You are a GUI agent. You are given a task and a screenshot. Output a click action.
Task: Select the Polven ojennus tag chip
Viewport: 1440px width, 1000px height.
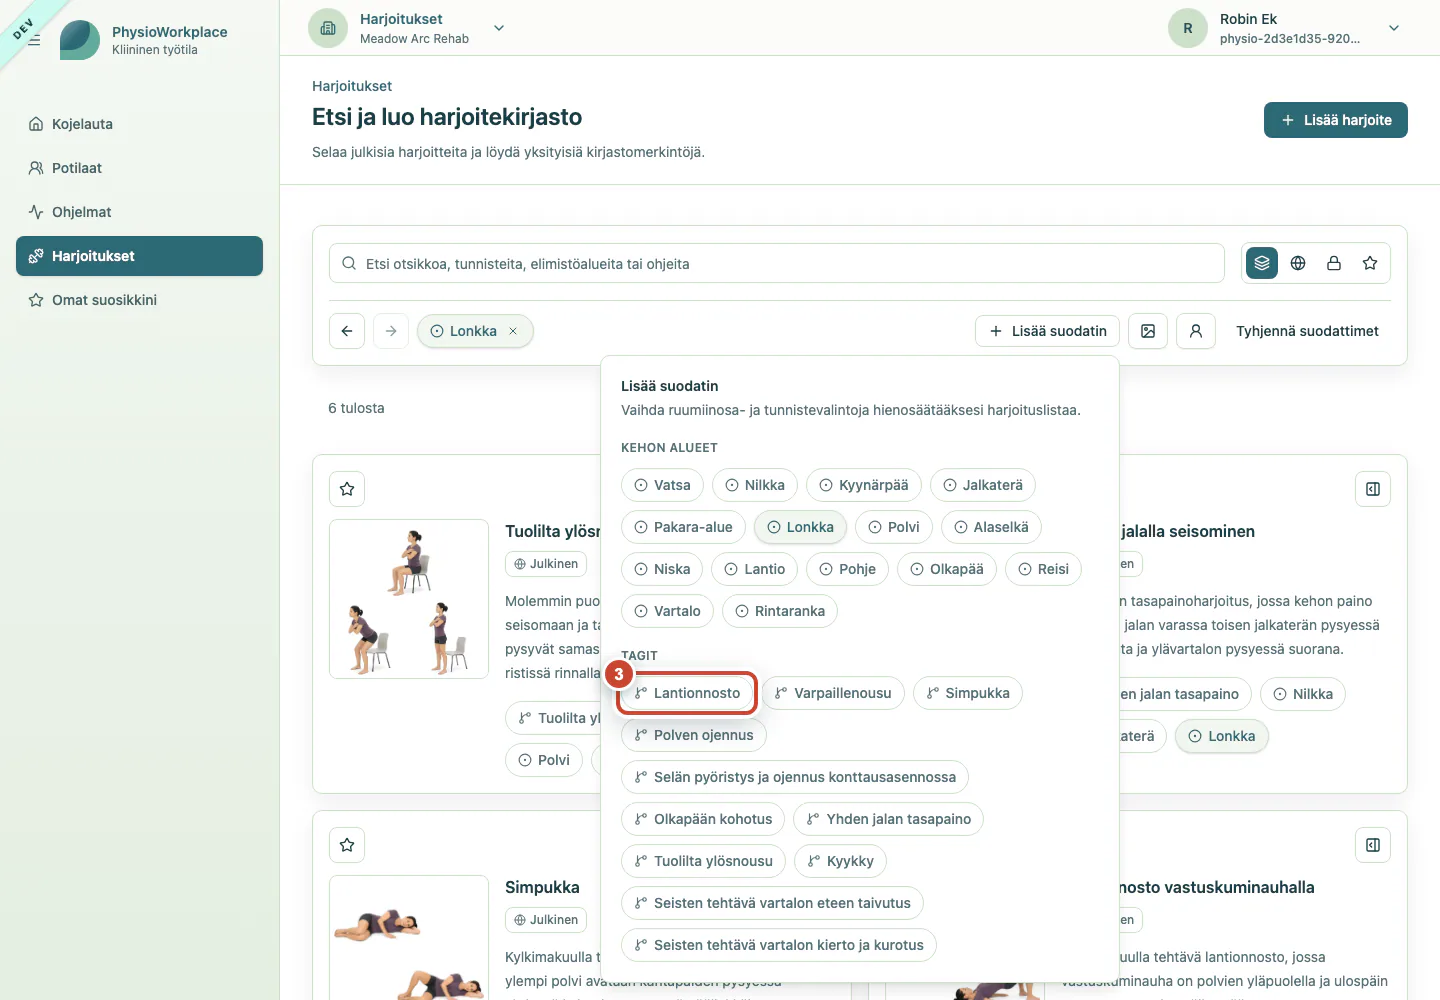694,735
